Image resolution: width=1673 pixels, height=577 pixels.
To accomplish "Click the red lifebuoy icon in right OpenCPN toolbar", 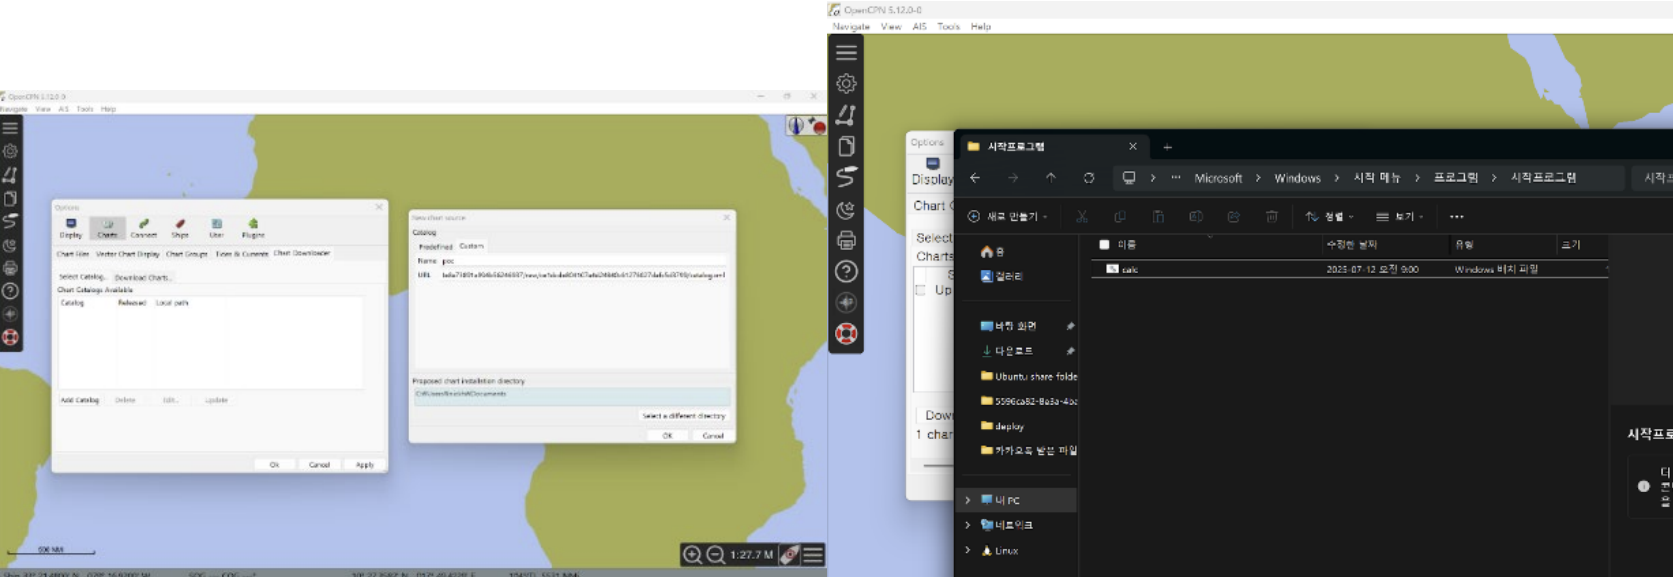I will pos(846,334).
